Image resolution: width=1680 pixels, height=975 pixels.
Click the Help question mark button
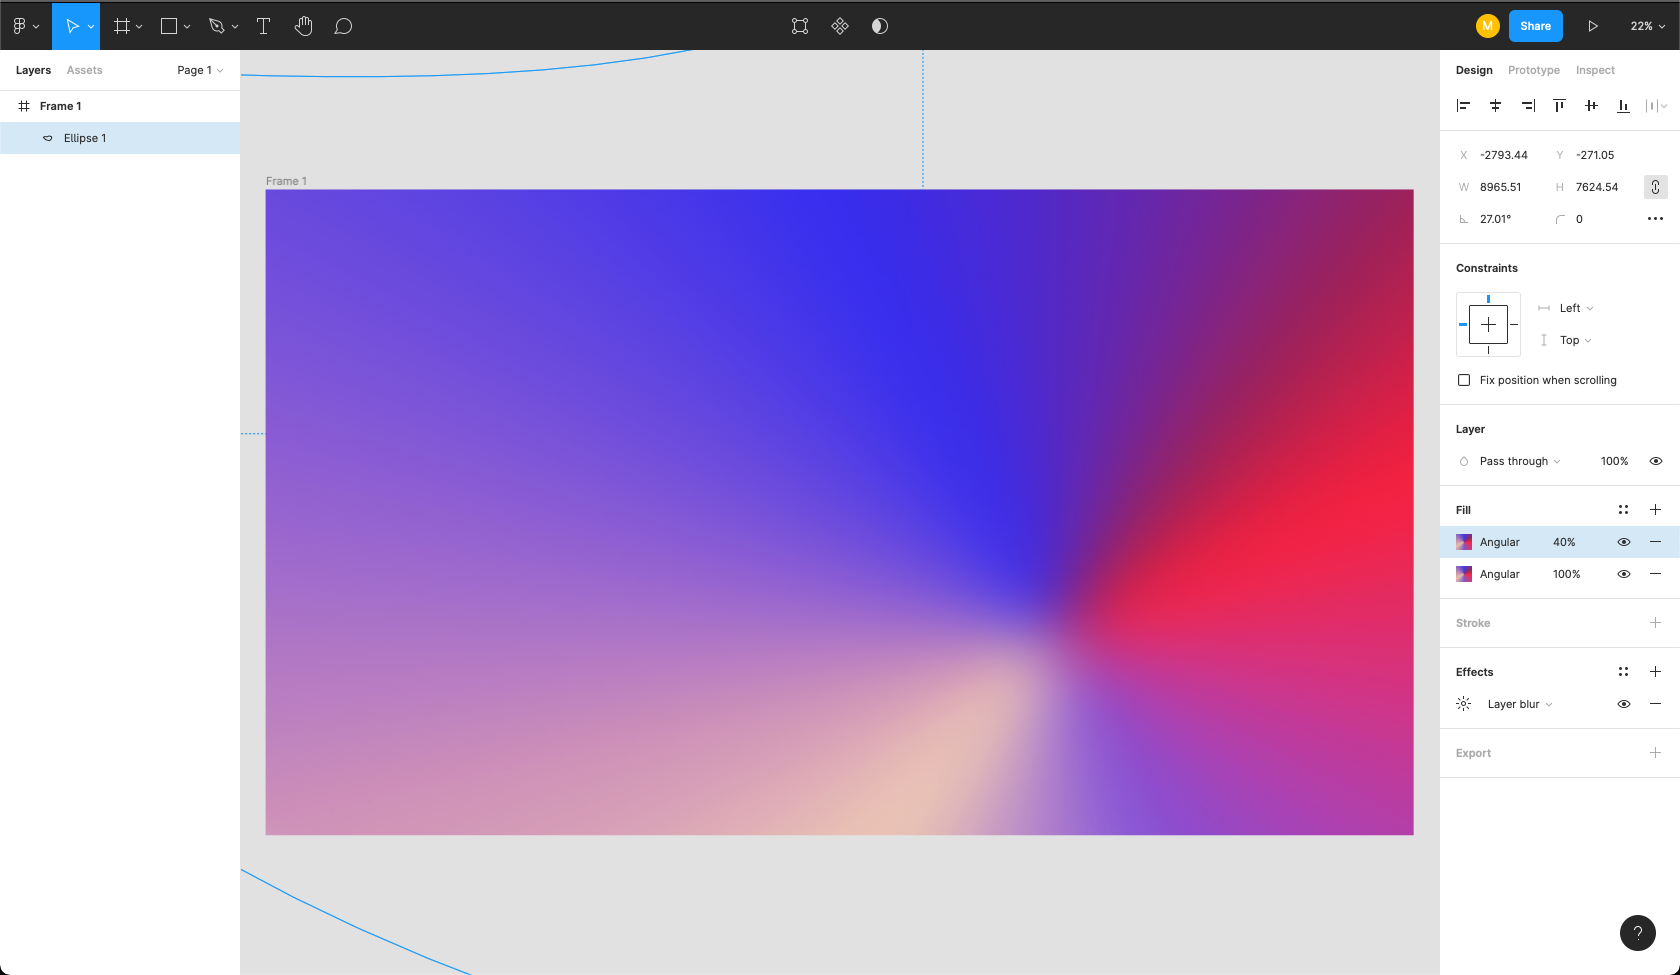tap(1637, 933)
